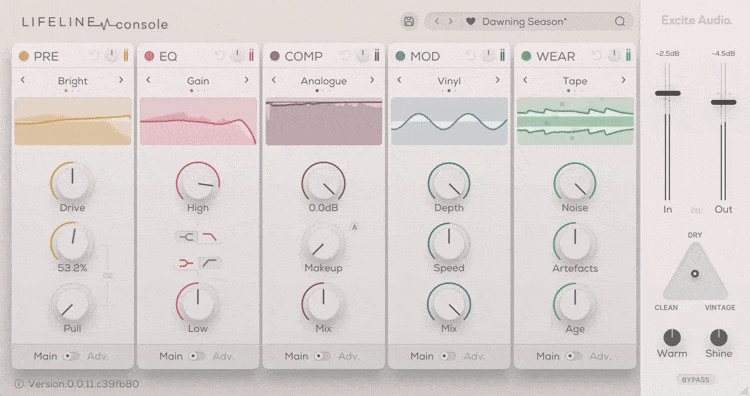Click the Main label in PRE module
The width and height of the screenshot is (750, 396).
click(x=45, y=356)
